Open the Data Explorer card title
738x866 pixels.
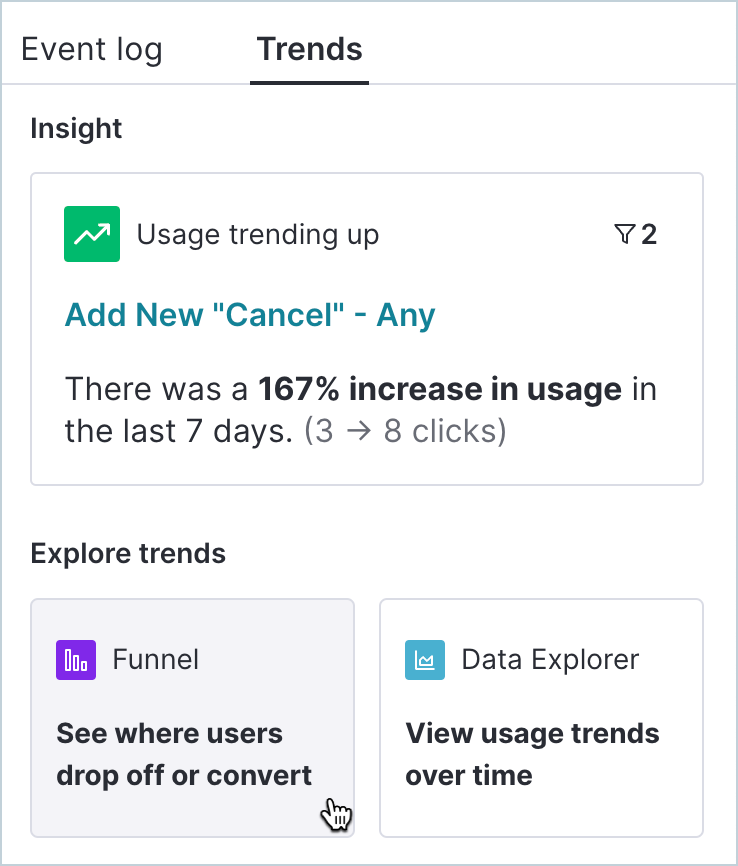pos(550,660)
